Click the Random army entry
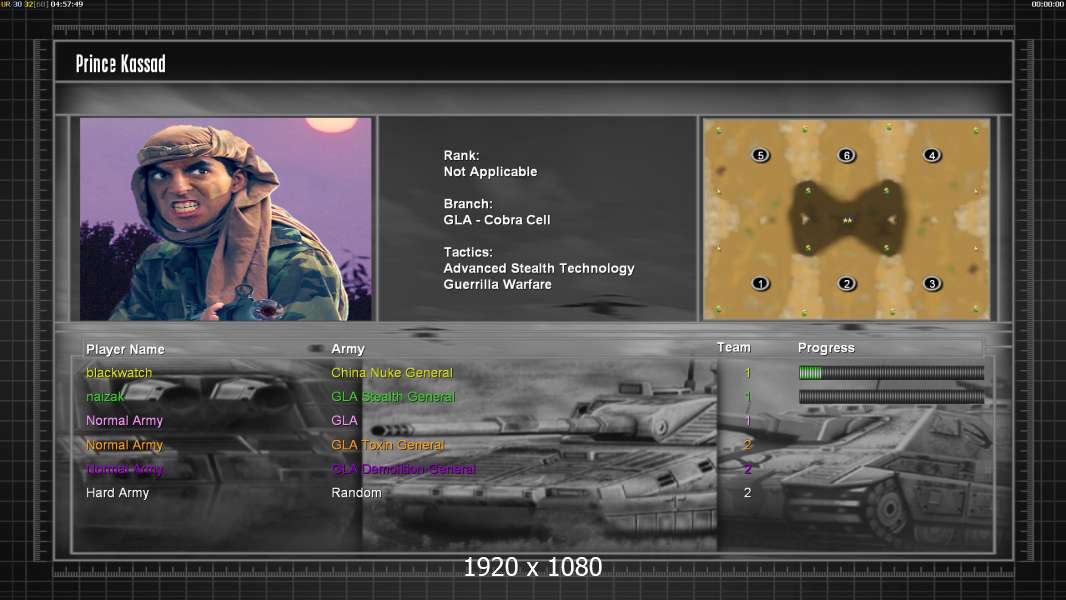Screen dimensions: 1066x600 pyautogui.click(x=356, y=493)
